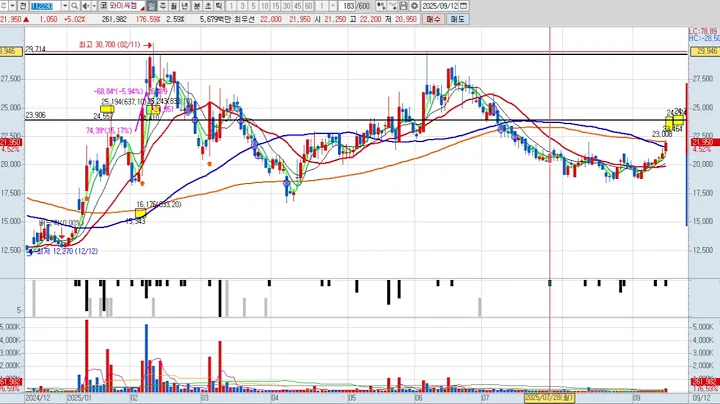Expand the dropdown beside the speaker icon
The height and width of the screenshot is (404, 720).
94,6
